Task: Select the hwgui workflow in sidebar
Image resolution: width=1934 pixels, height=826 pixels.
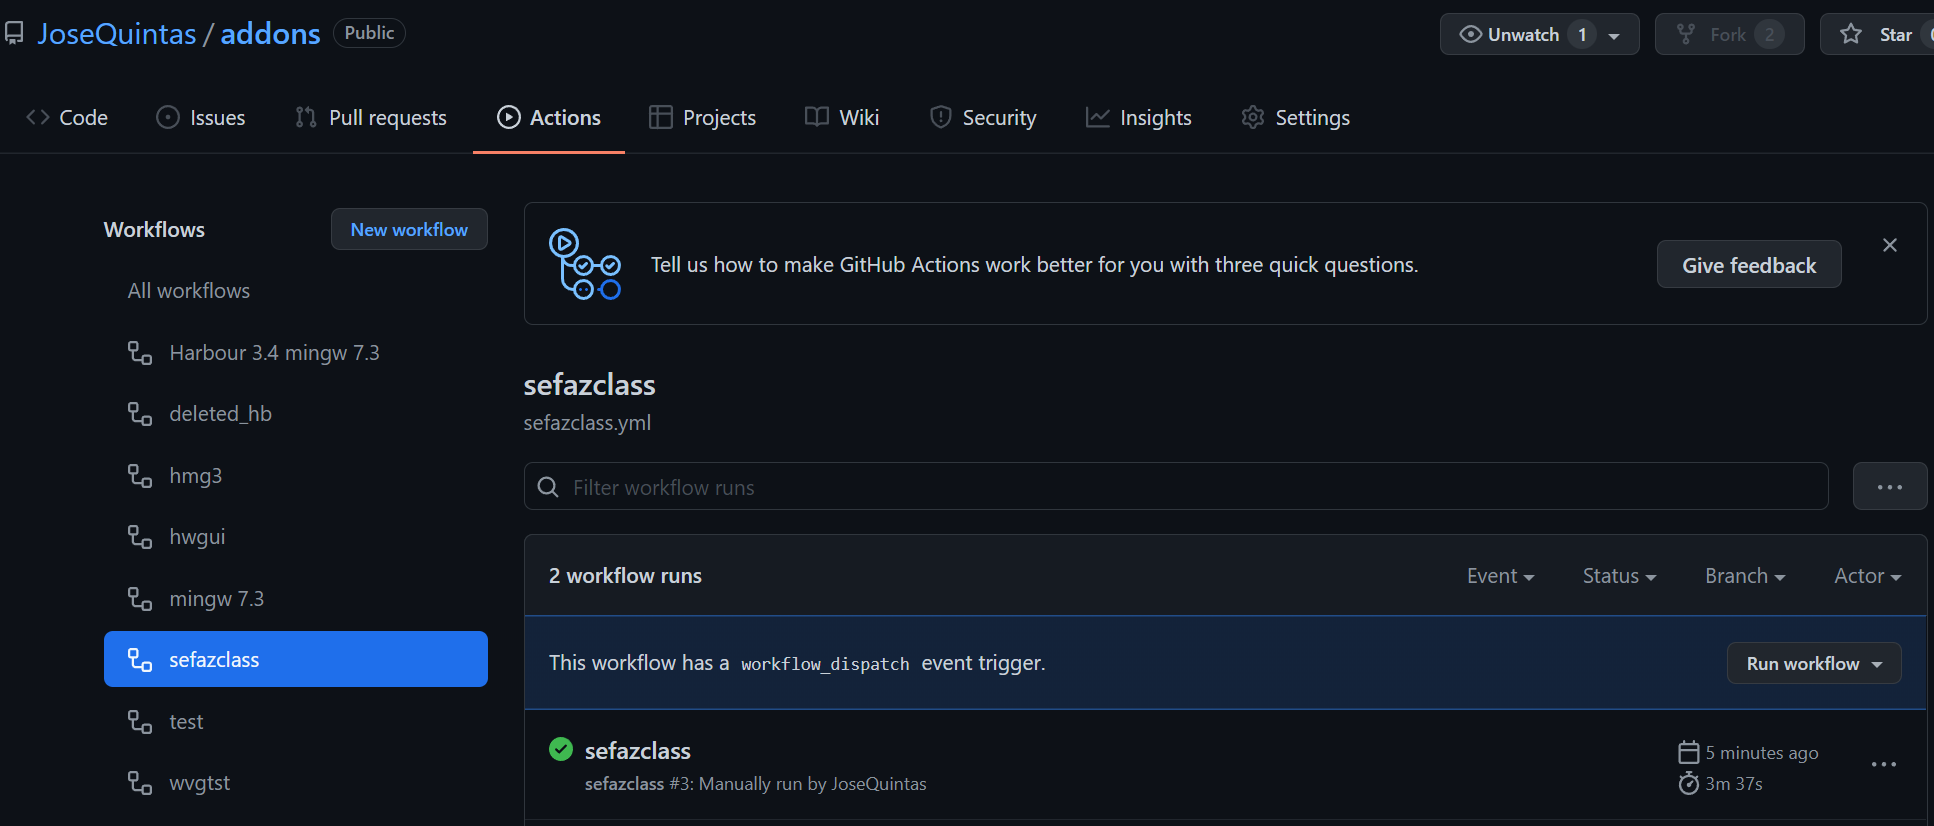Action: point(197,537)
